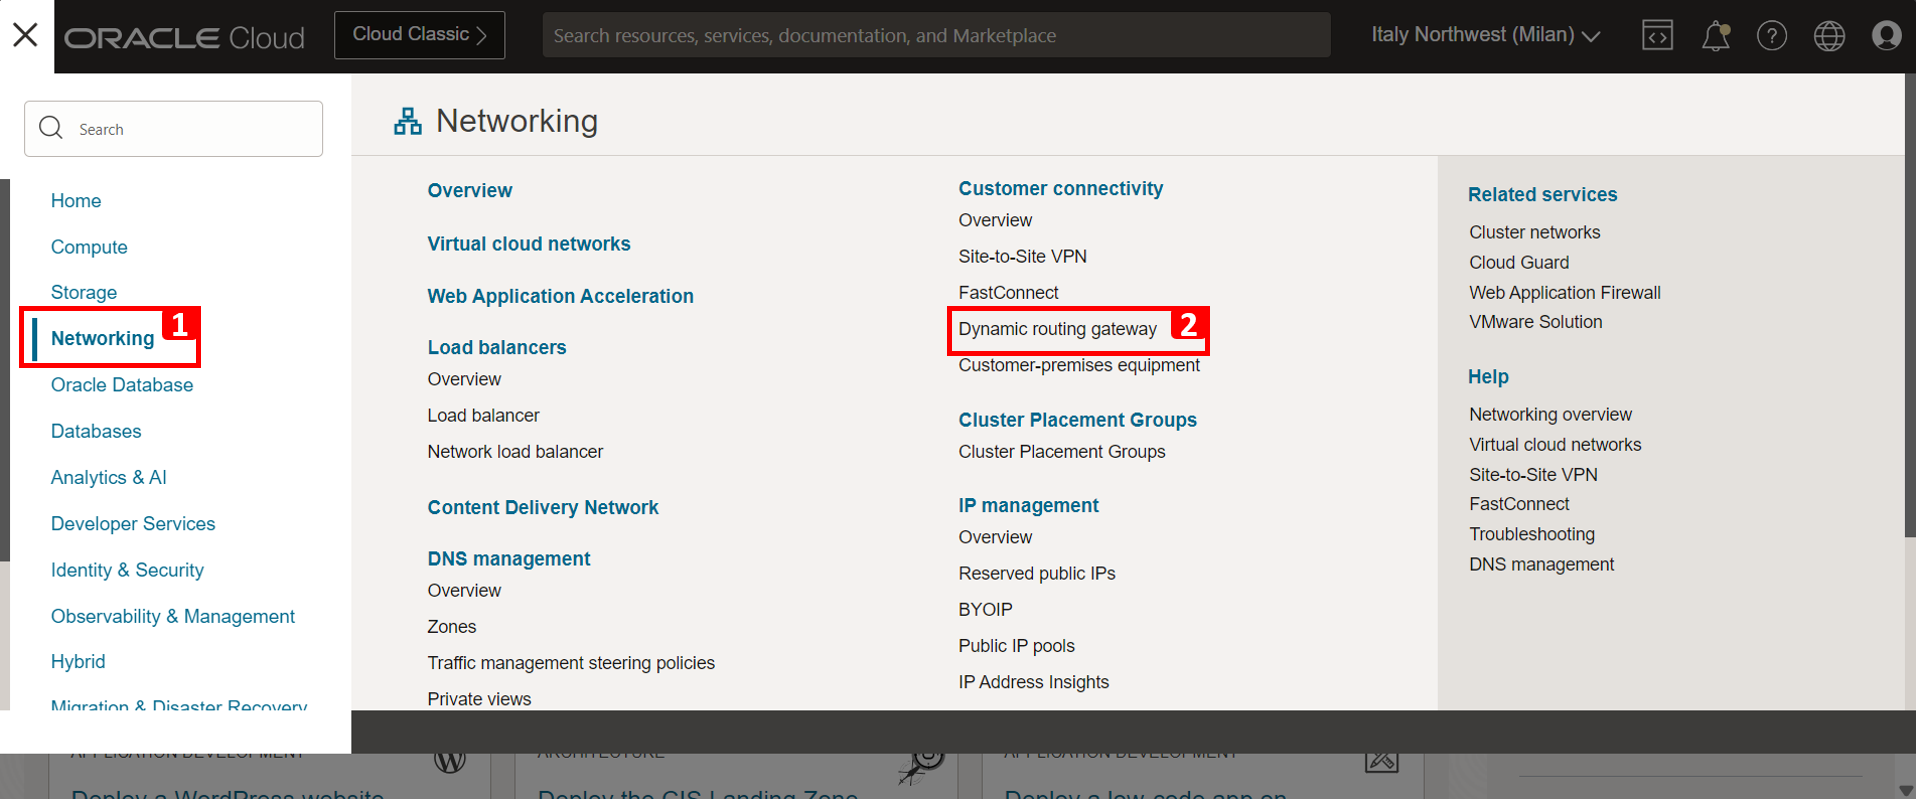Image resolution: width=1916 pixels, height=799 pixels.
Task: Open the DNS management heading link
Action: [x=509, y=558]
